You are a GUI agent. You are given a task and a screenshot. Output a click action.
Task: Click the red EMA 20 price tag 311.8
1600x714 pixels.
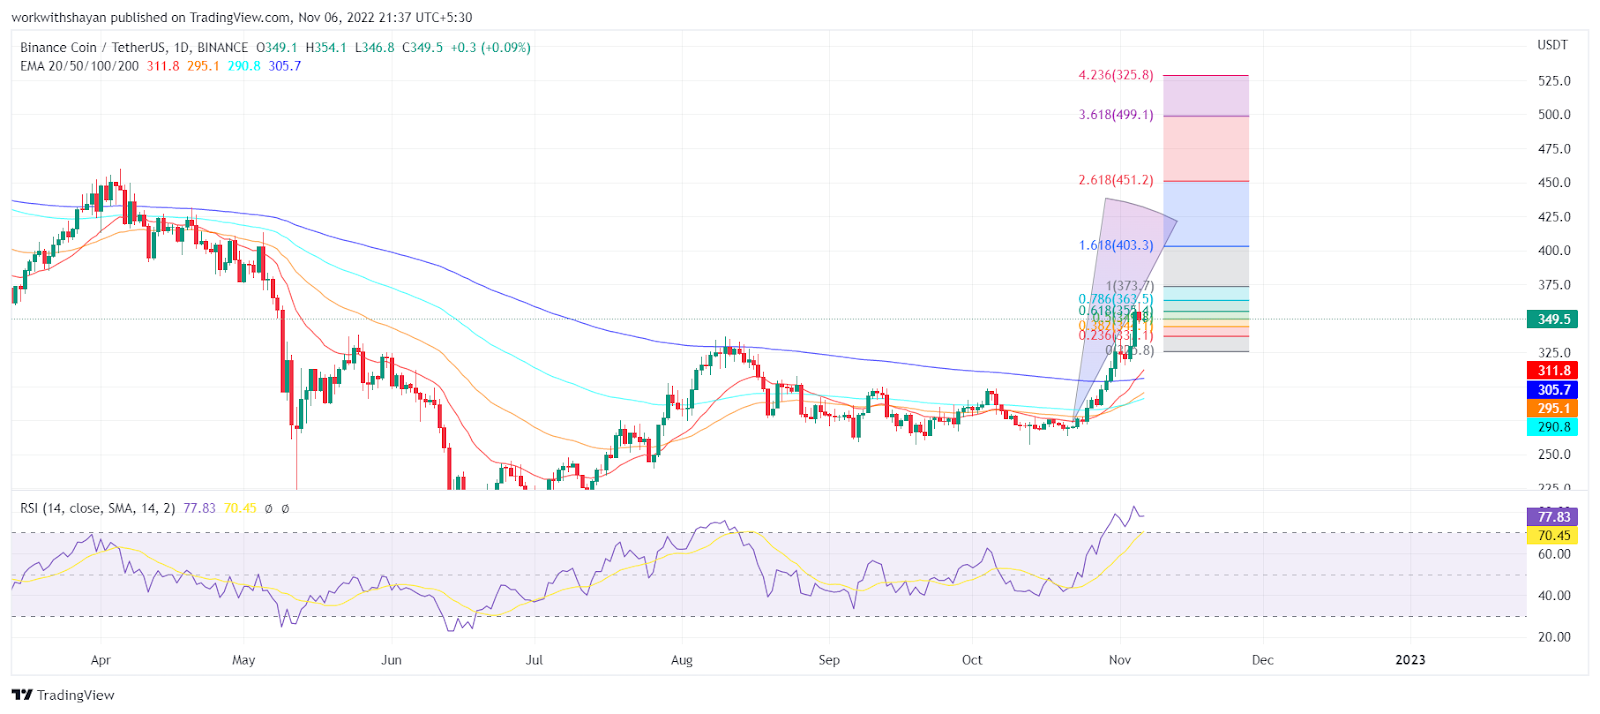click(1553, 371)
